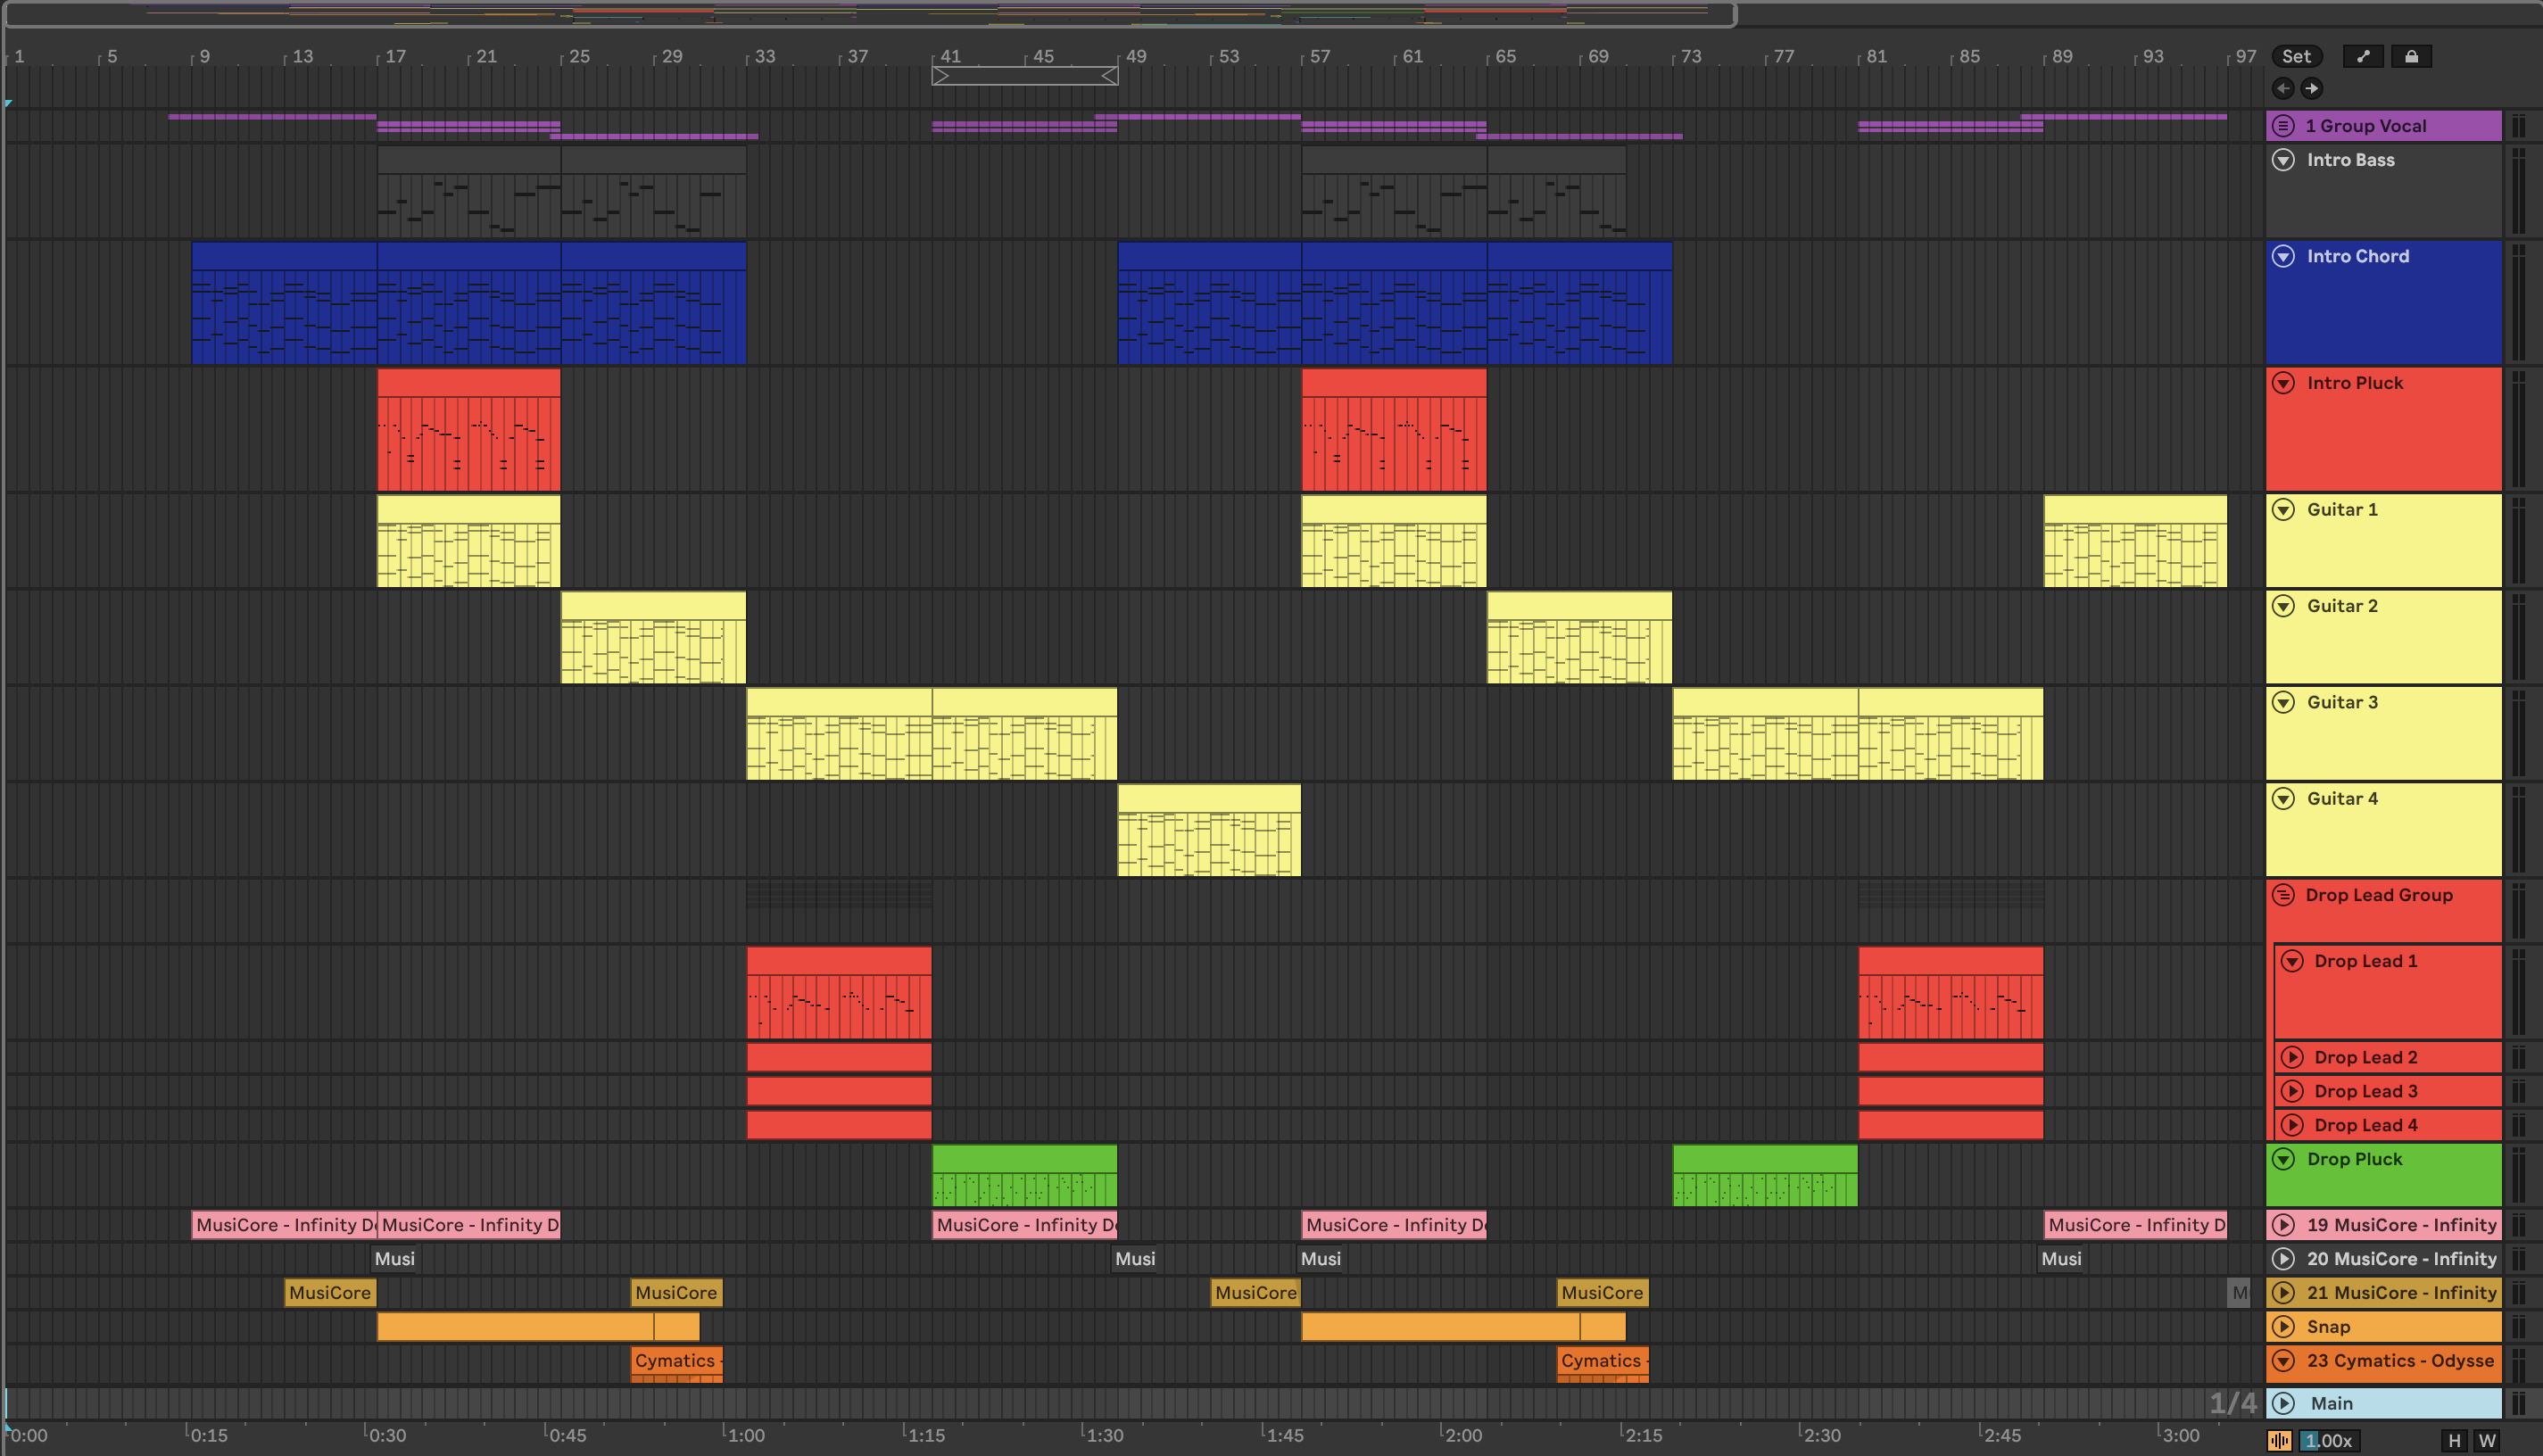Screen dimensions: 2543x1456
Task: Click the H optimize height button
Action: (x=2454, y=1440)
